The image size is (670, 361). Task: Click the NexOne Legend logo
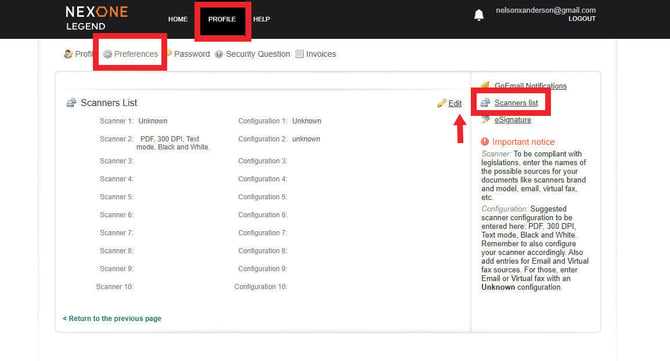pos(97,18)
